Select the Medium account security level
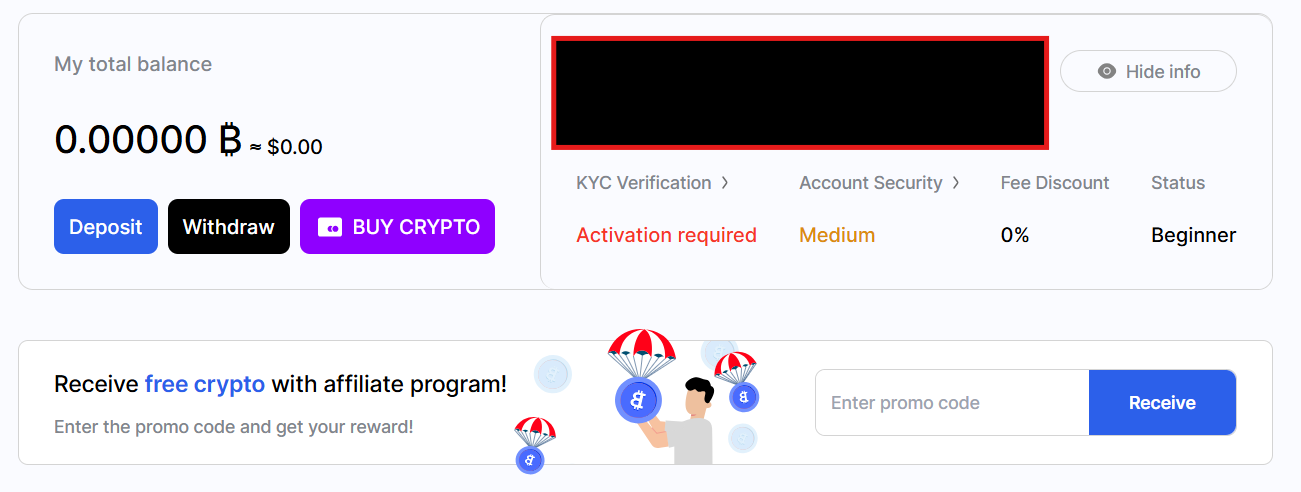Viewport: 1301px width, 492px height. pyautogui.click(x=837, y=235)
